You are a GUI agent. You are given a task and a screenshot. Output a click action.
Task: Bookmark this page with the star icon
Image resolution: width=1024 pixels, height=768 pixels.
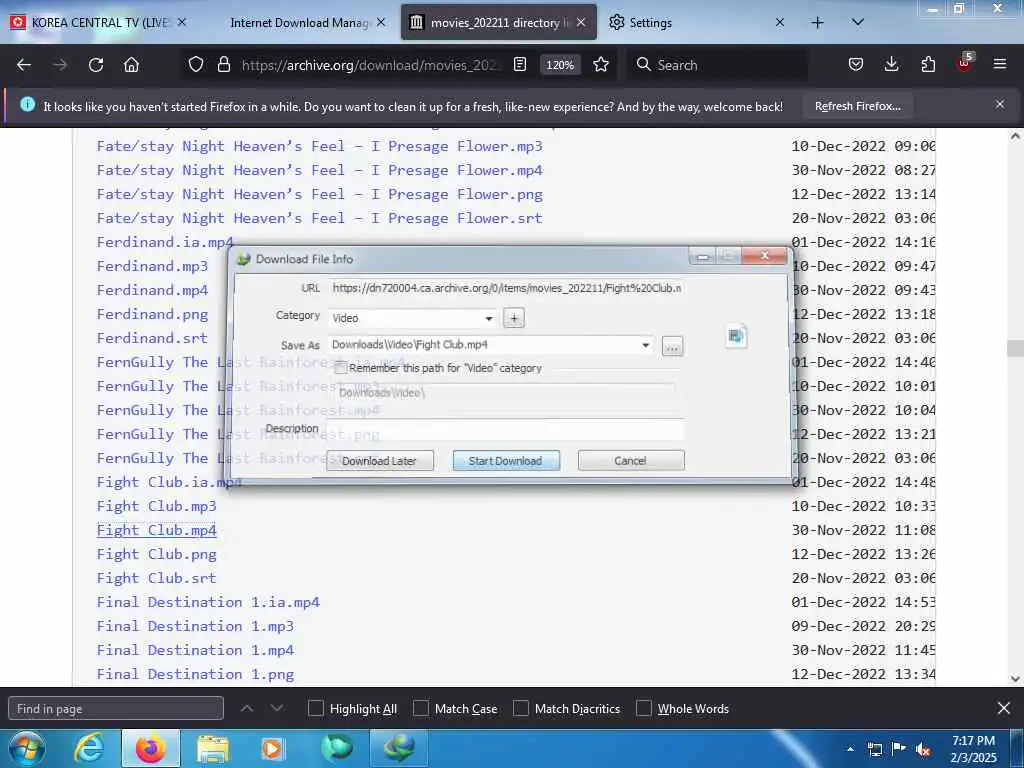[601, 65]
